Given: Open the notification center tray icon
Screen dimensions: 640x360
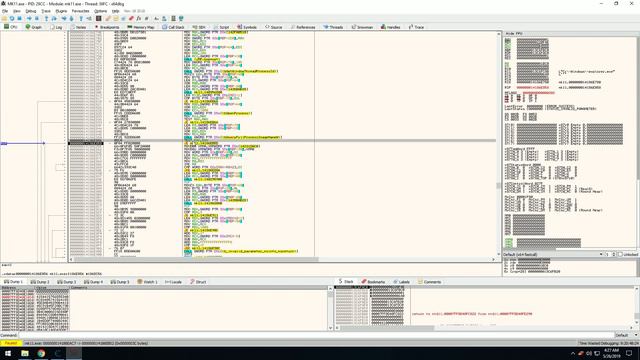Looking at the screenshot, I should [x=629, y=353].
